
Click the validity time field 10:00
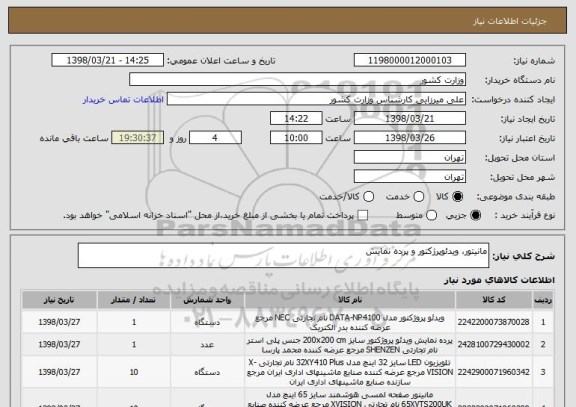pyautogui.click(x=296, y=138)
